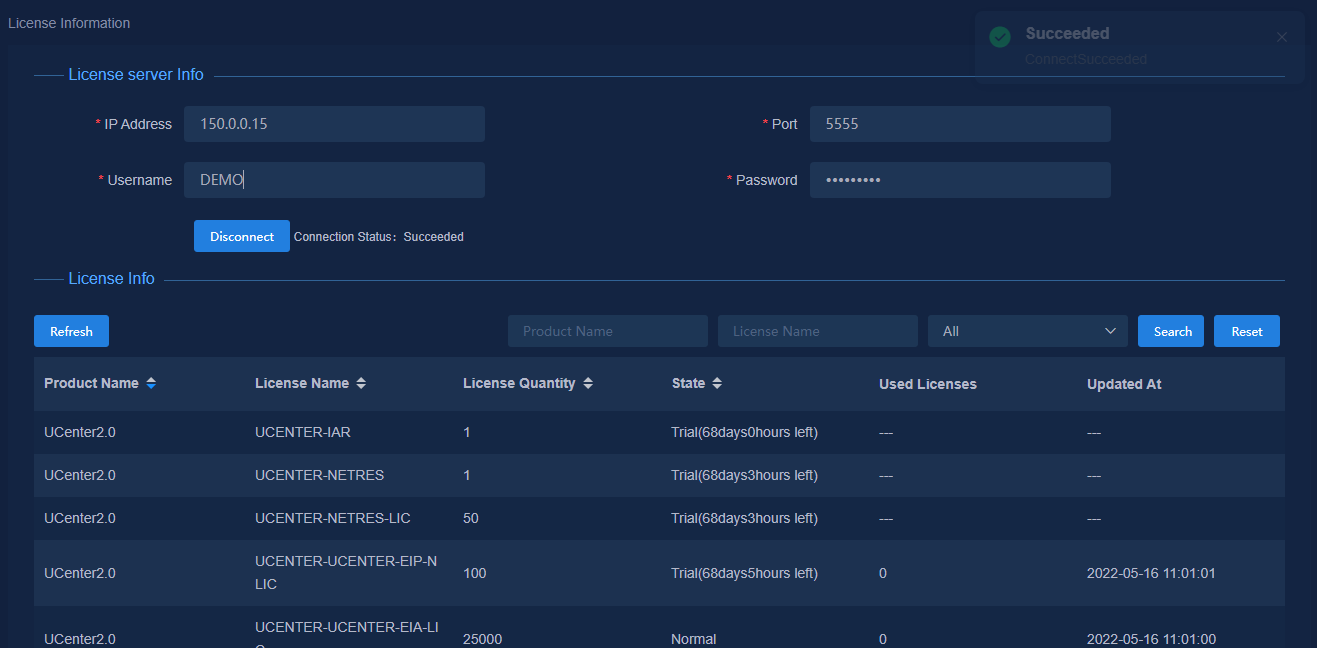Focus the IP Address input field
Image resolution: width=1317 pixels, height=648 pixels.
(x=335, y=124)
